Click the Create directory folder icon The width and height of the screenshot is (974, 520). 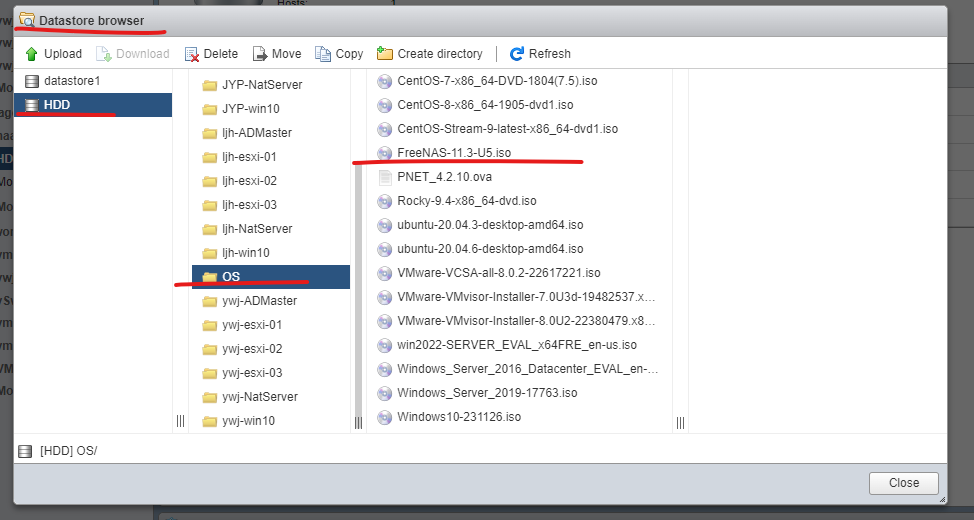385,53
